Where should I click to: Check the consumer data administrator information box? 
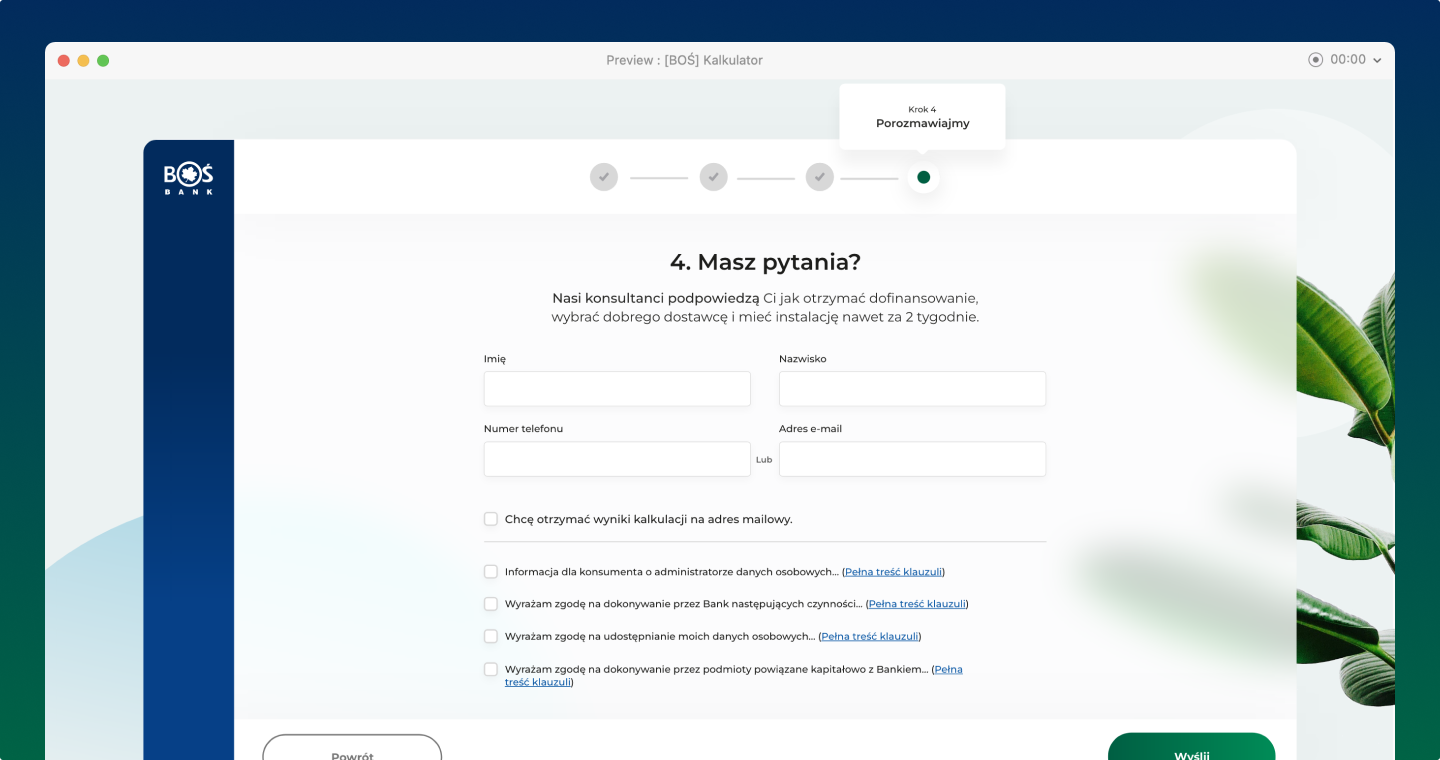pos(491,572)
